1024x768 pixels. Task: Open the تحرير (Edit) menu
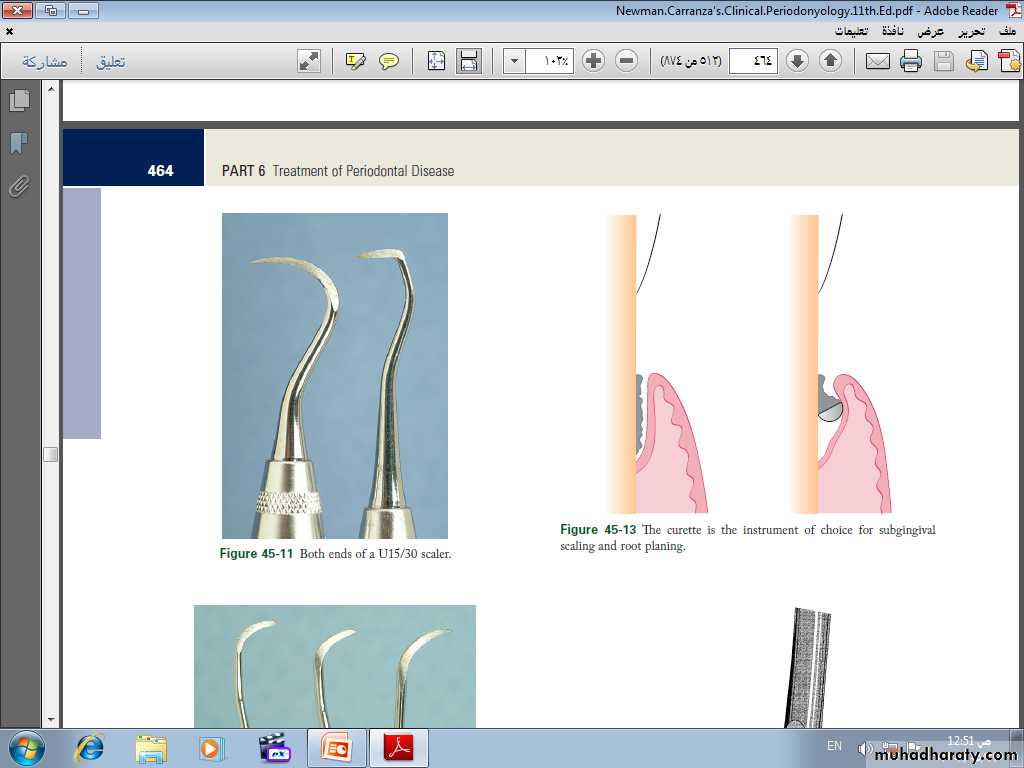[969, 31]
